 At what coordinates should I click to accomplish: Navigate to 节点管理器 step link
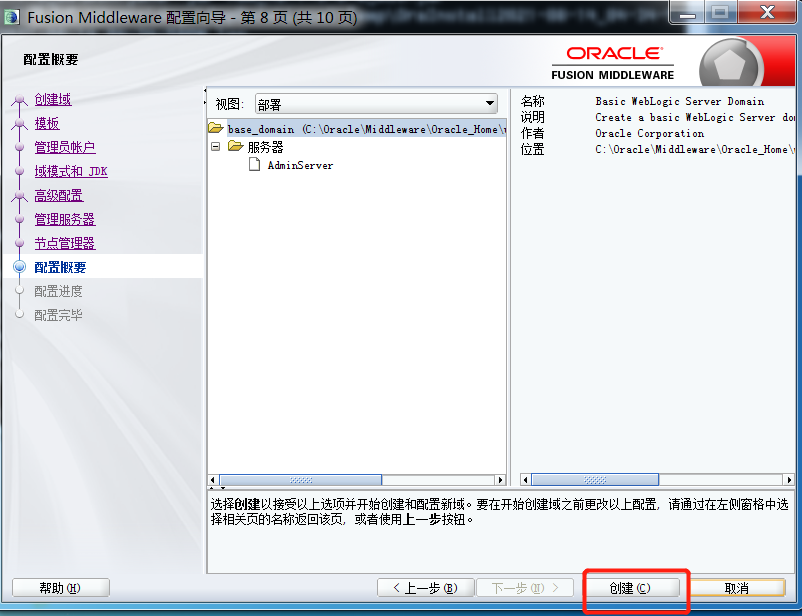(65, 244)
